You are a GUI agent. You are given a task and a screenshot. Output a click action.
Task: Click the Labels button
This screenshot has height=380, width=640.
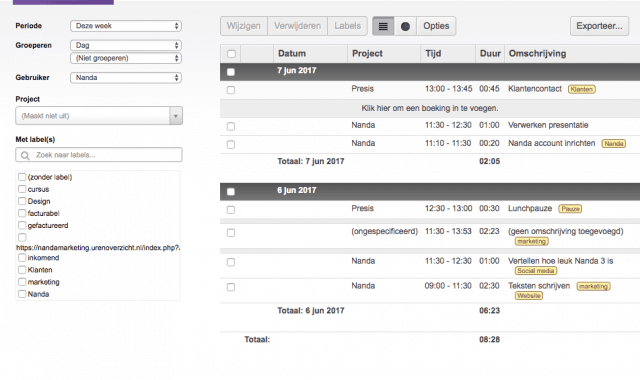point(347,26)
